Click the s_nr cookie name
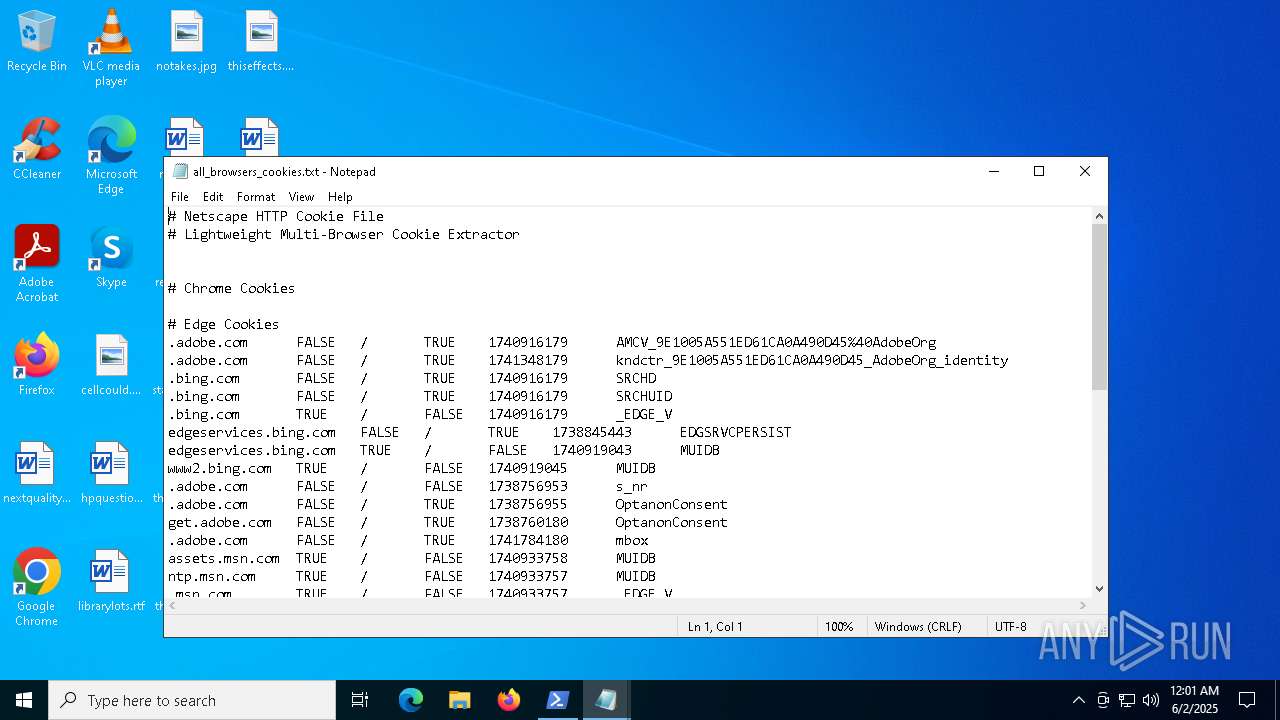1280x720 pixels. pos(632,486)
